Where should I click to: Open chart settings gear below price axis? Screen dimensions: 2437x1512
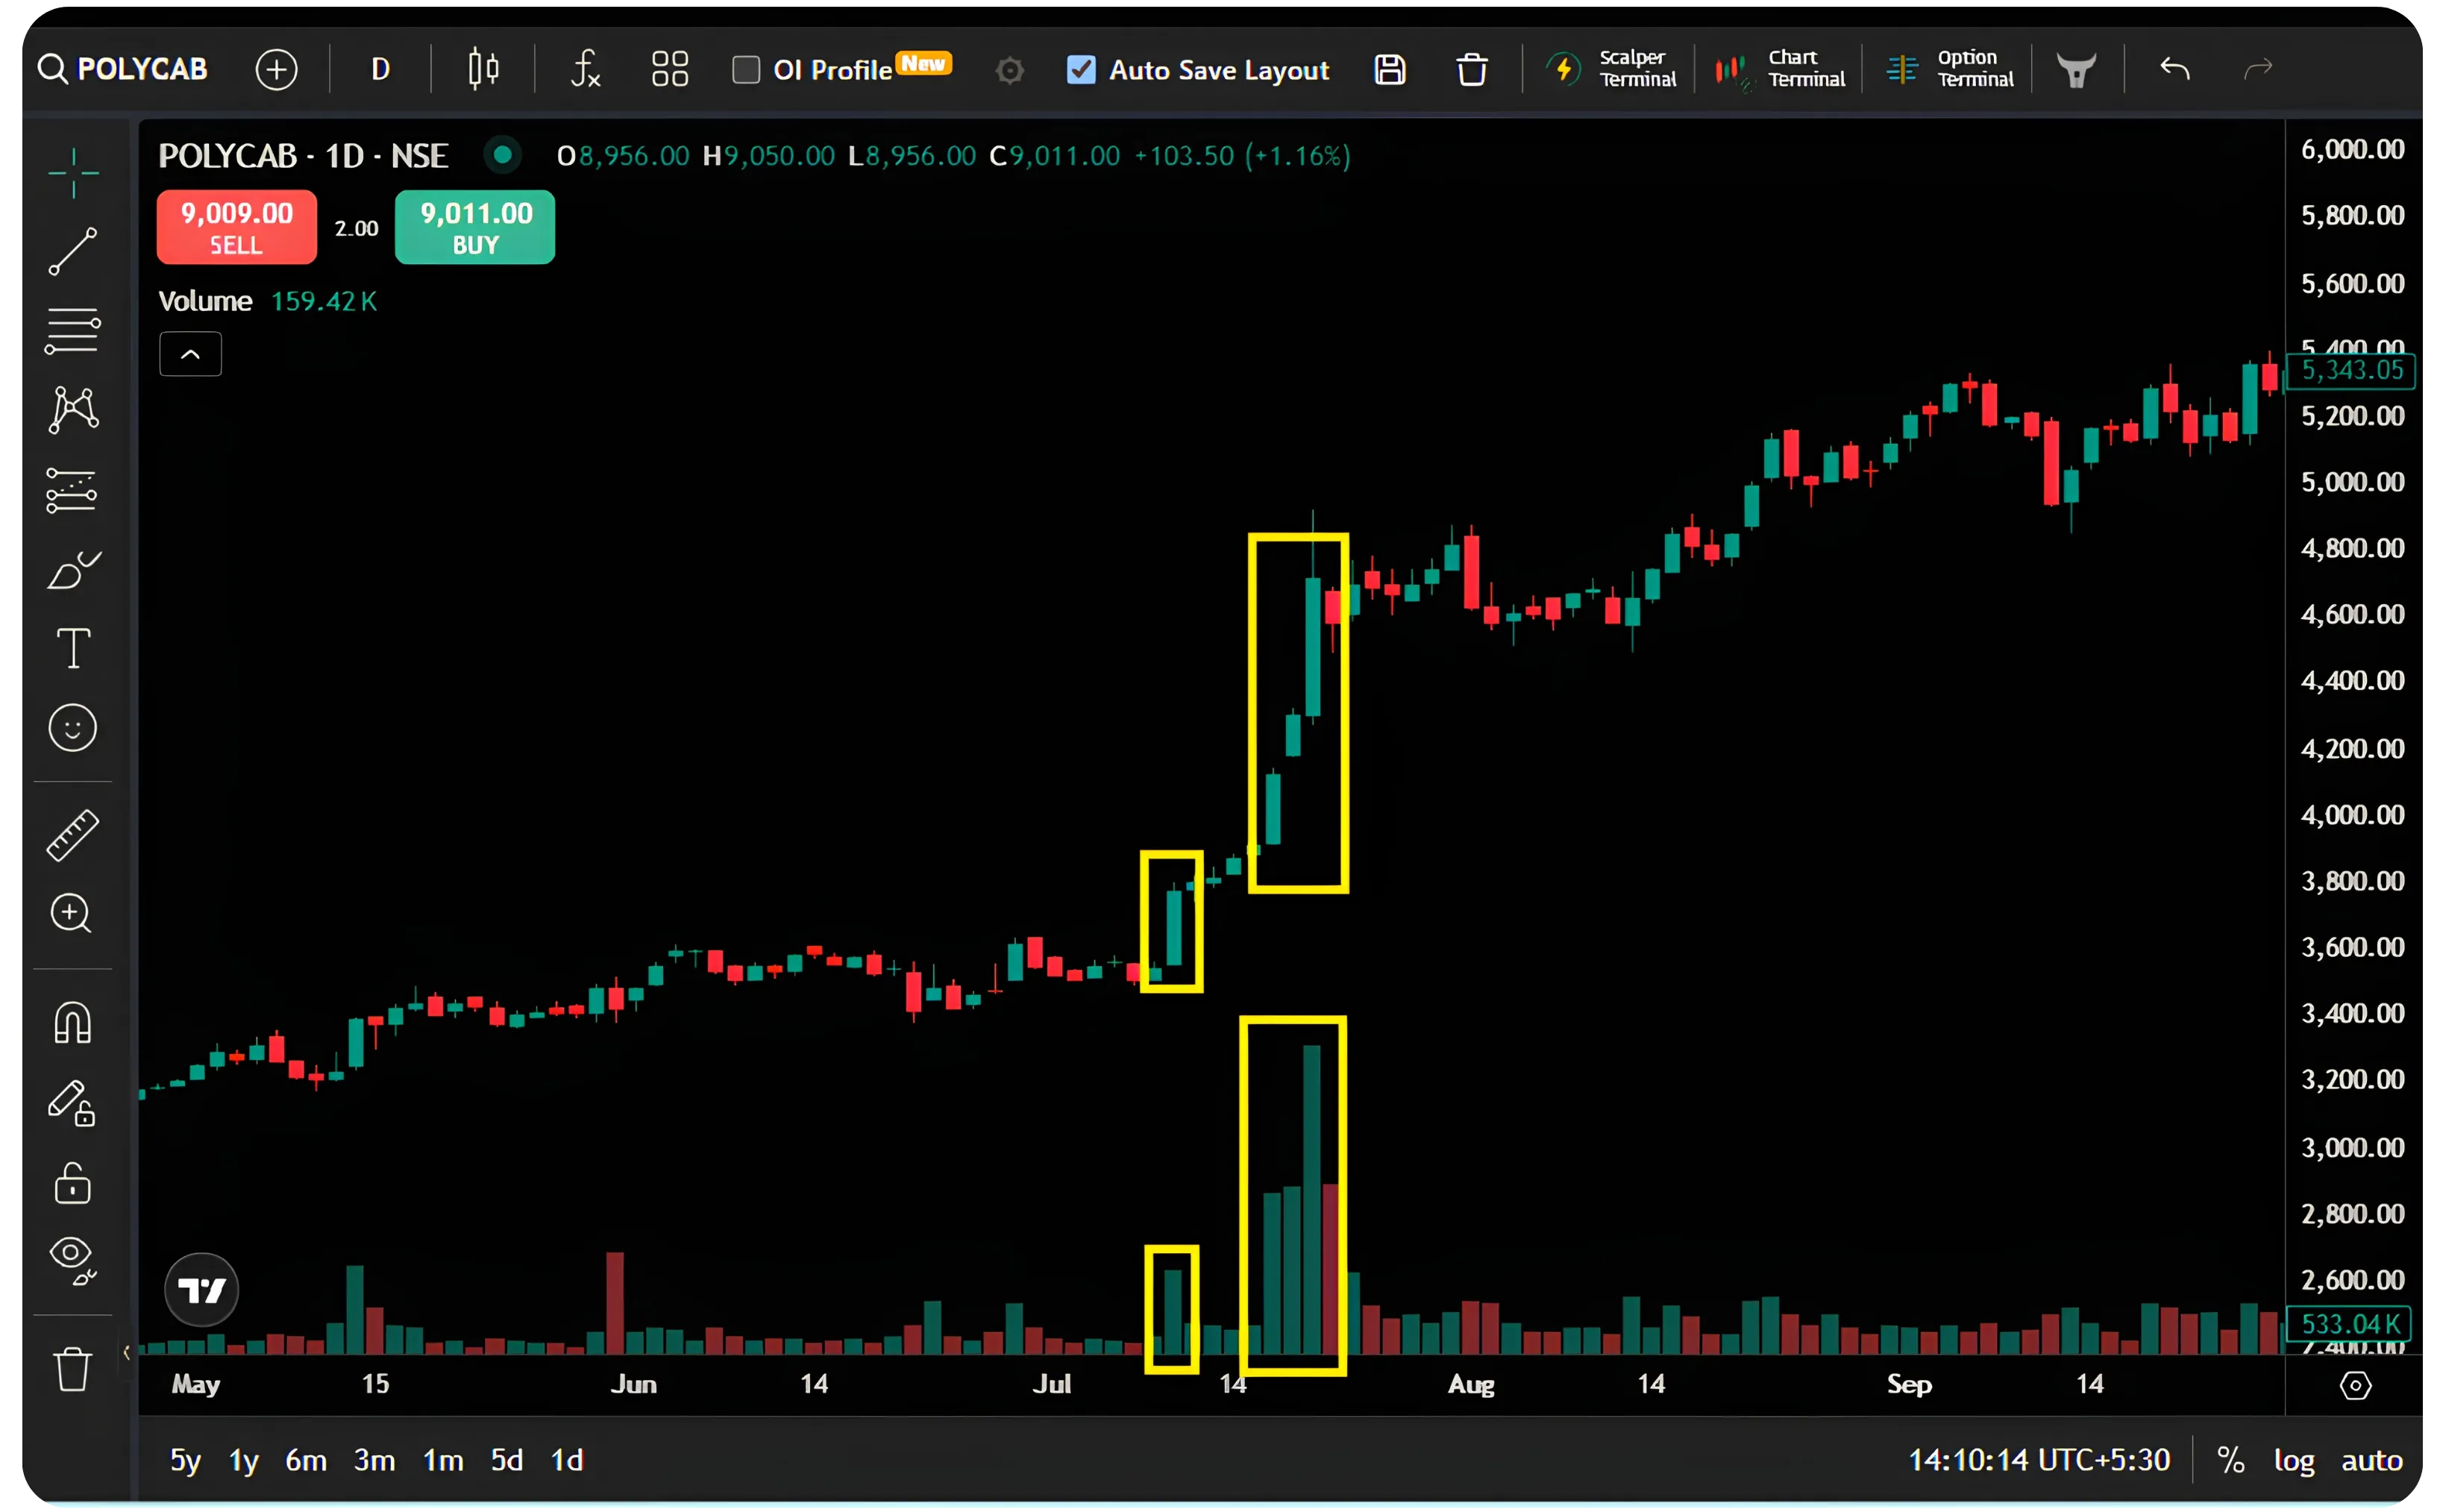pyautogui.click(x=2355, y=1385)
